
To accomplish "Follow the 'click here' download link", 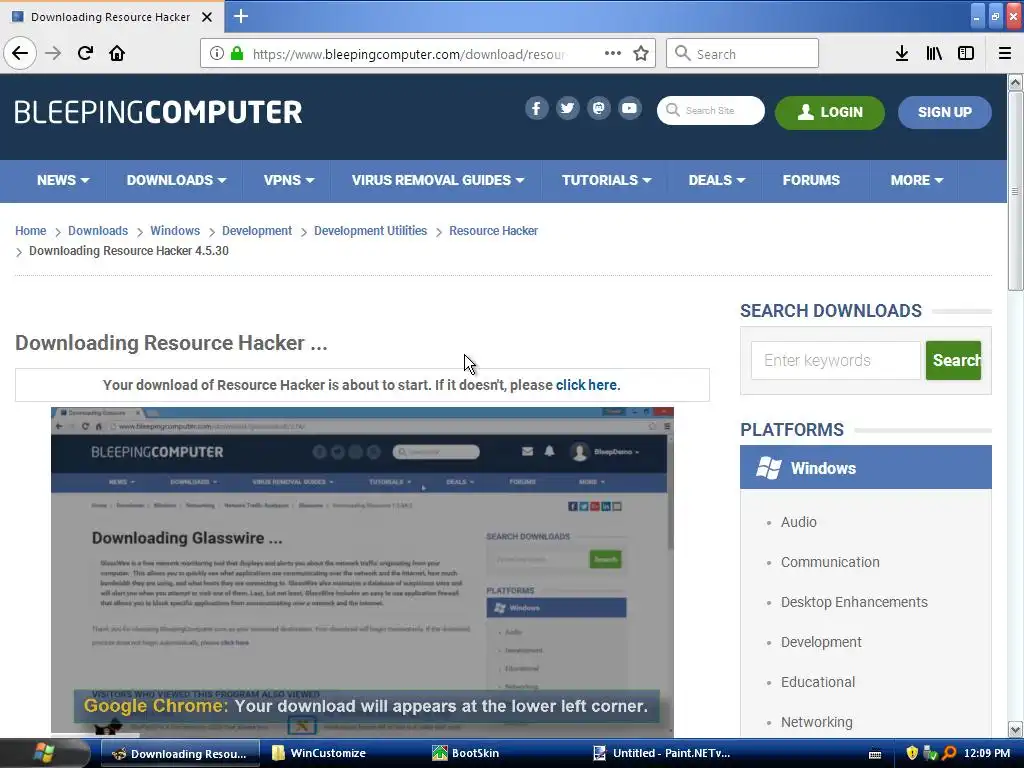I will click(x=586, y=385).
